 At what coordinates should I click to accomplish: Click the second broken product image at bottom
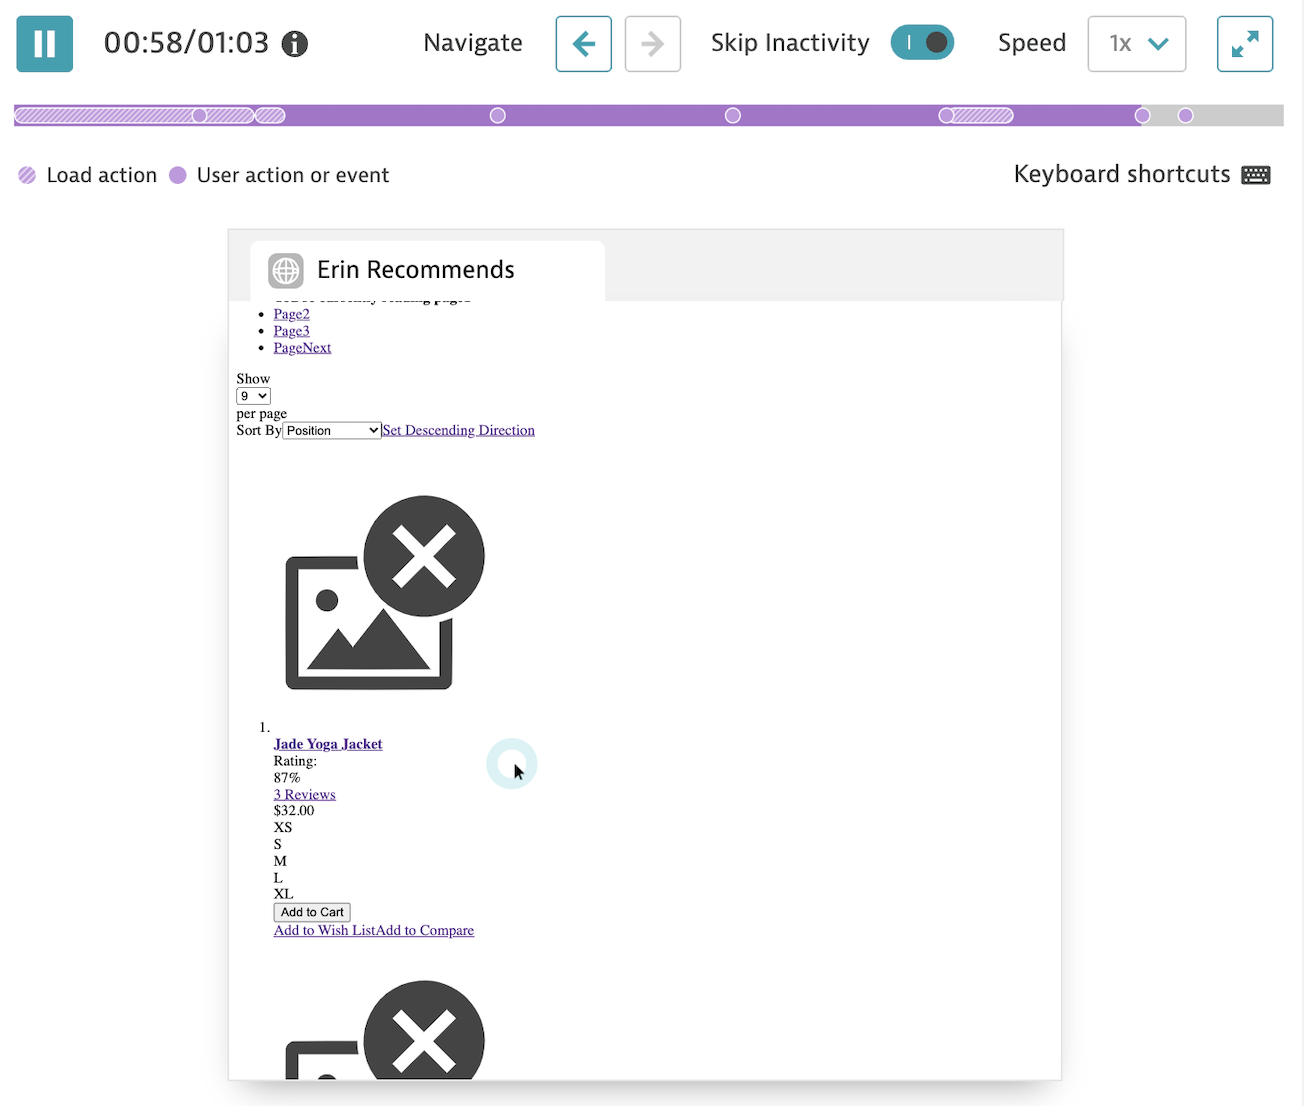385,1030
